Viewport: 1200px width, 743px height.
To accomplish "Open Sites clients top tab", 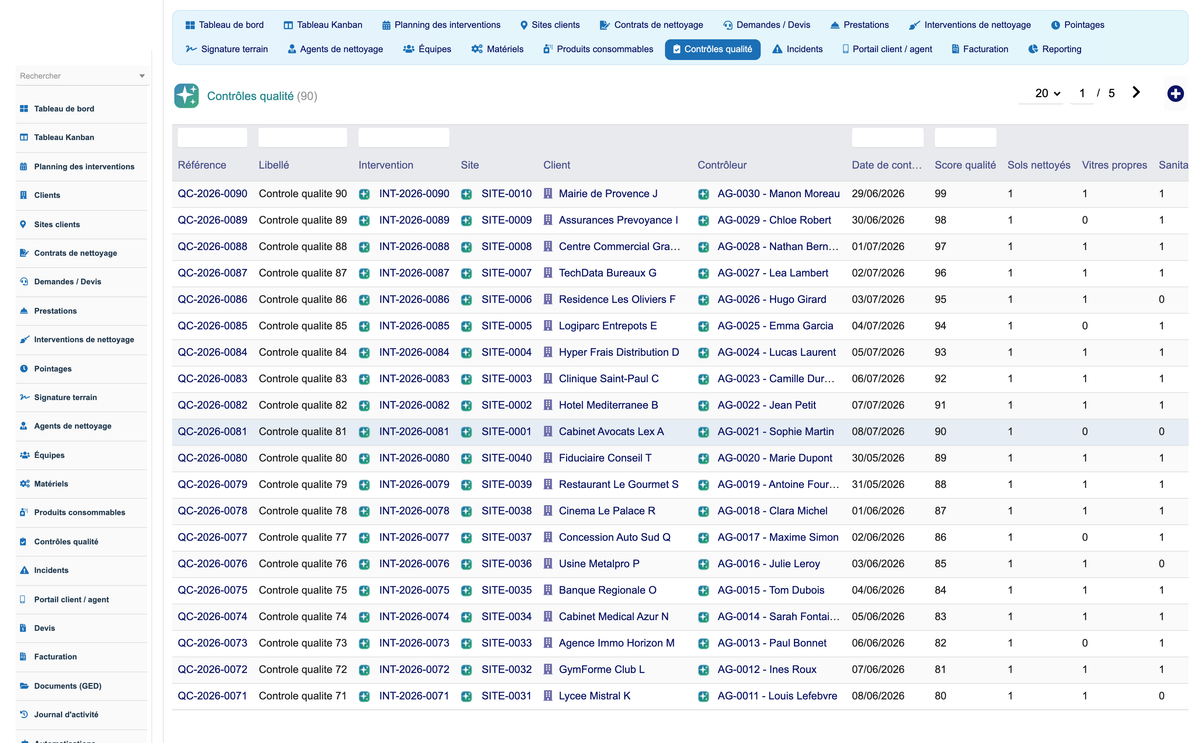I will coord(549,25).
